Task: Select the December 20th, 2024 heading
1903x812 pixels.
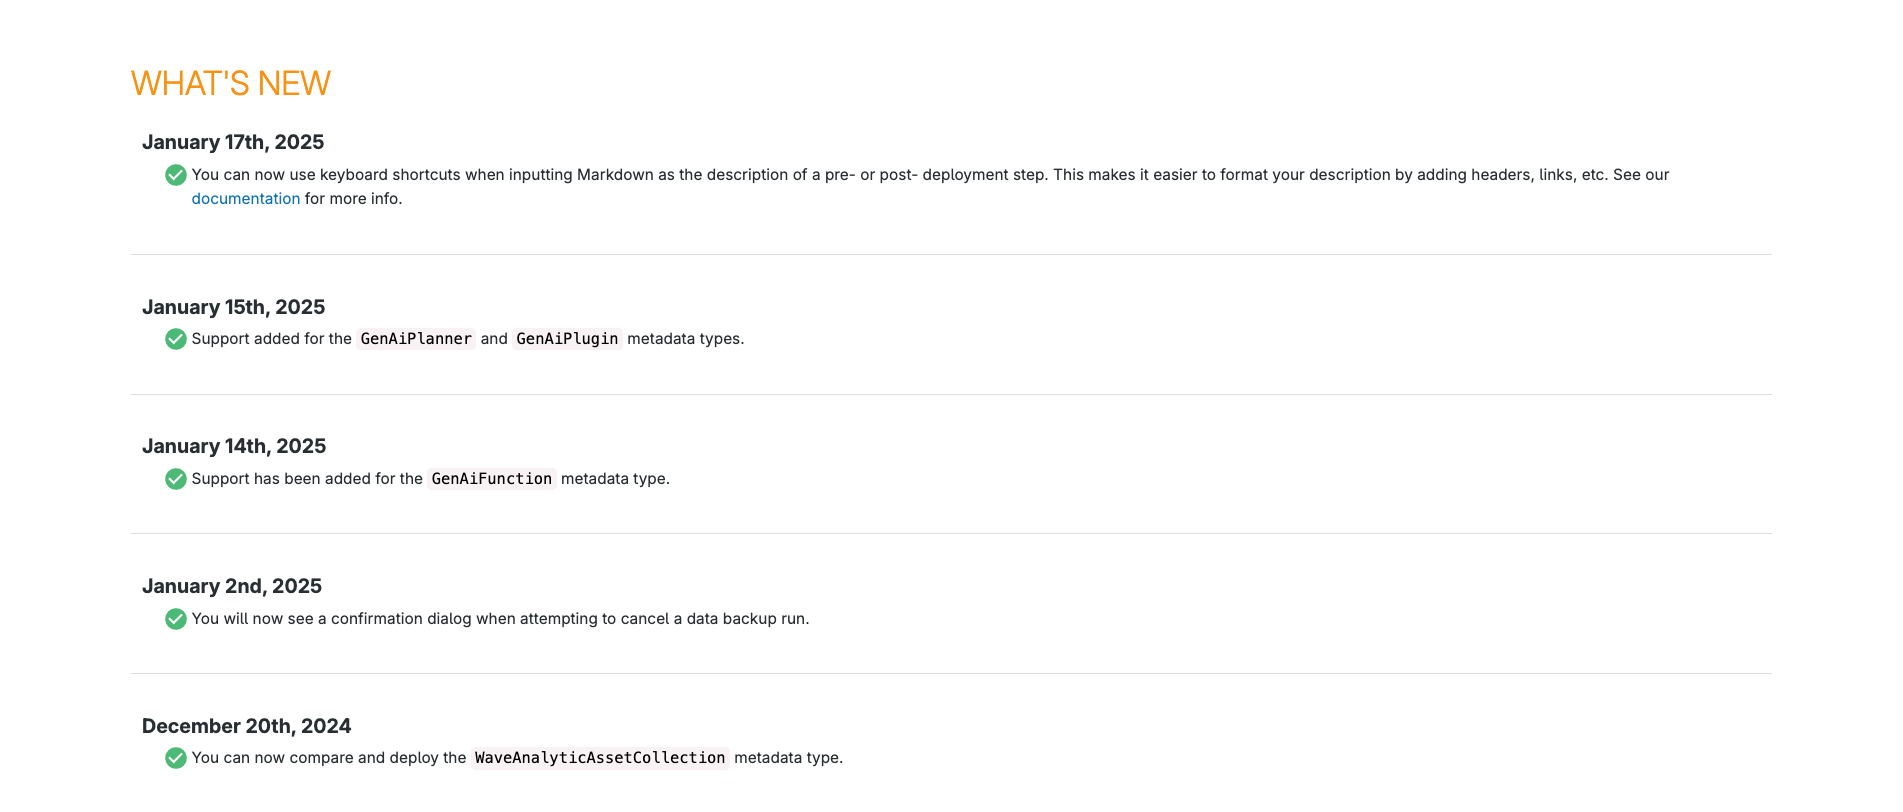Action: [246, 726]
